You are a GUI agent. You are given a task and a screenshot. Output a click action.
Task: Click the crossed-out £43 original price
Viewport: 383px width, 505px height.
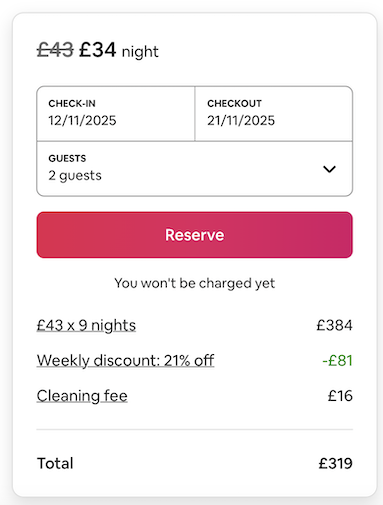pyautogui.click(x=55, y=50)
